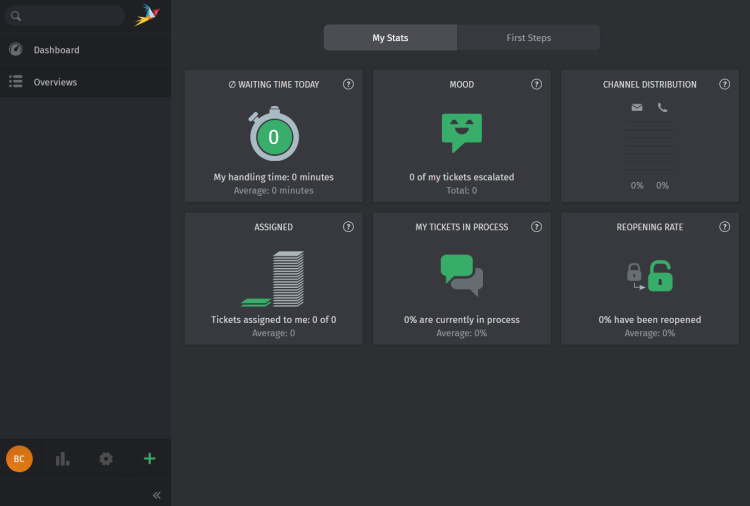Click the green unlocked padlock graphic

(x=660, y=275)
